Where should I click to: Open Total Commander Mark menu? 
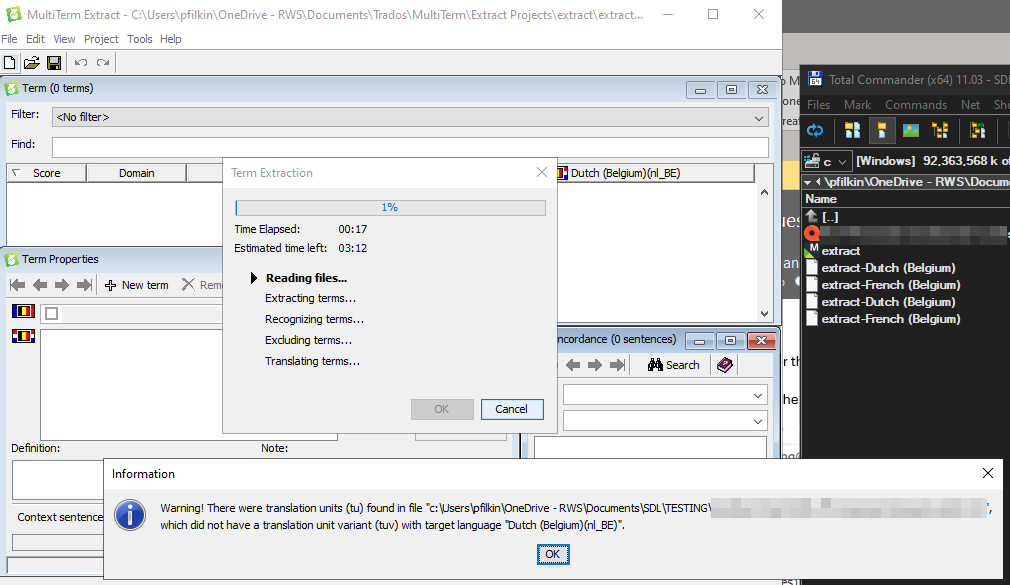pos(857,105)
